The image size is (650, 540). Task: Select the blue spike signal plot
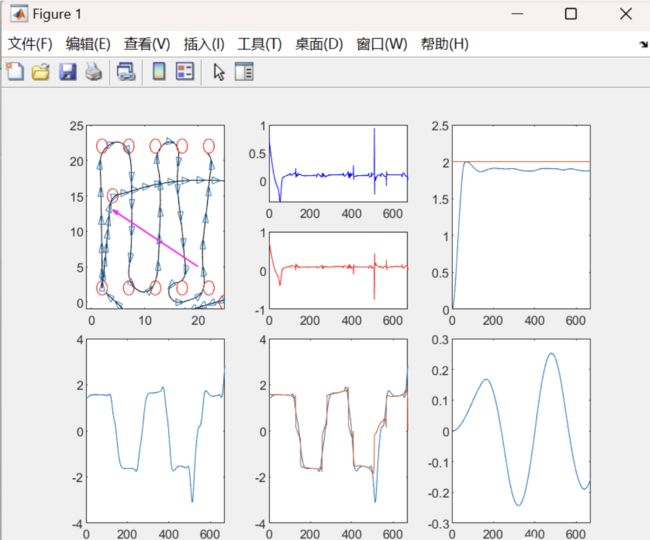click(x=338, y=164)
